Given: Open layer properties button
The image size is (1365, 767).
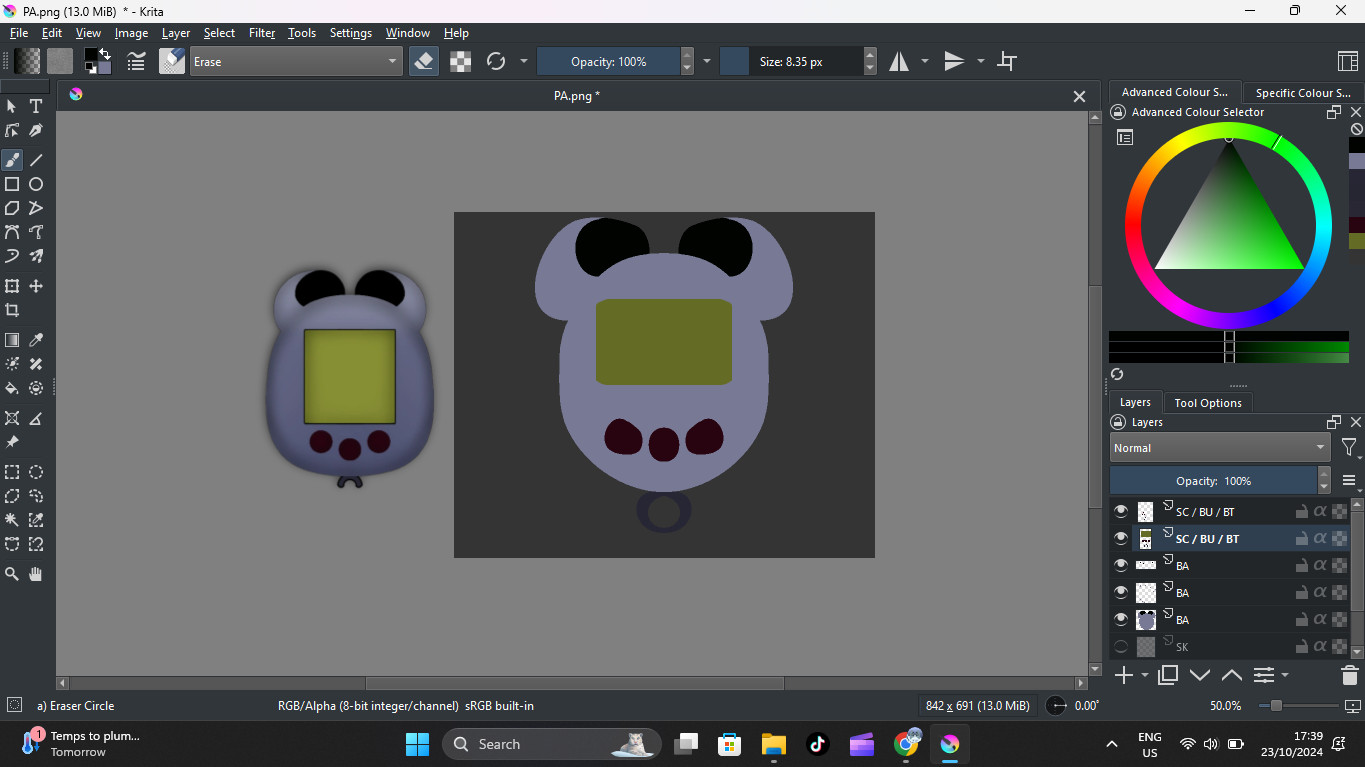Looking at the screenshot, I should coord(1264,675).
